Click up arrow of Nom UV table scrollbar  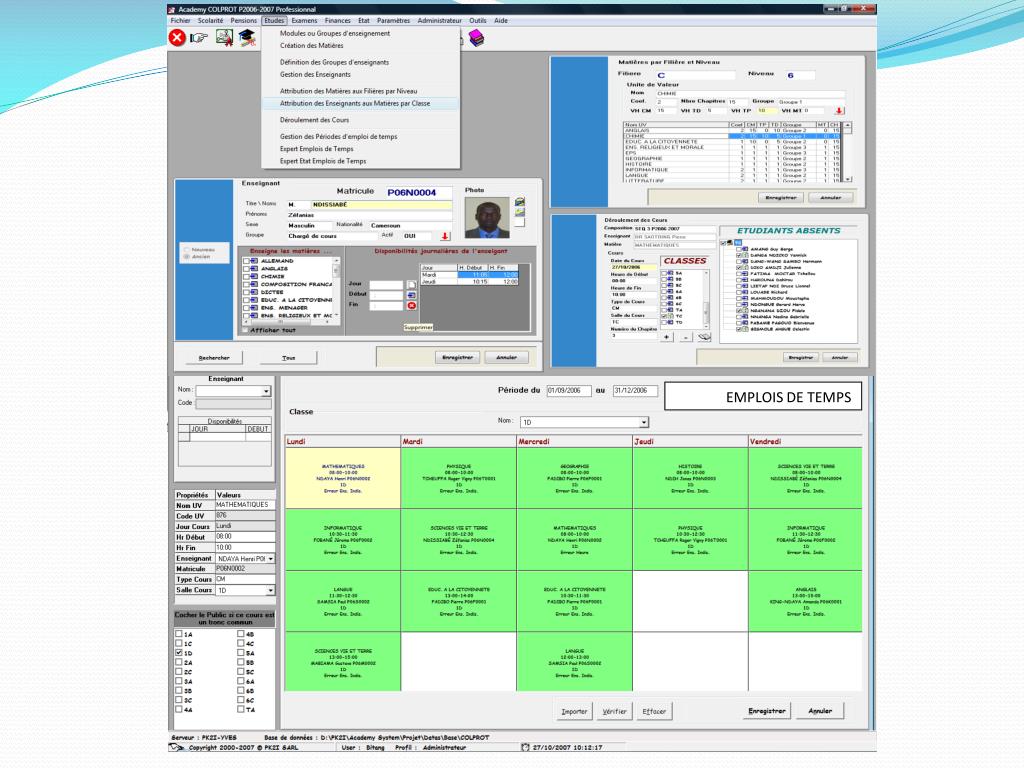click(848, 125)
